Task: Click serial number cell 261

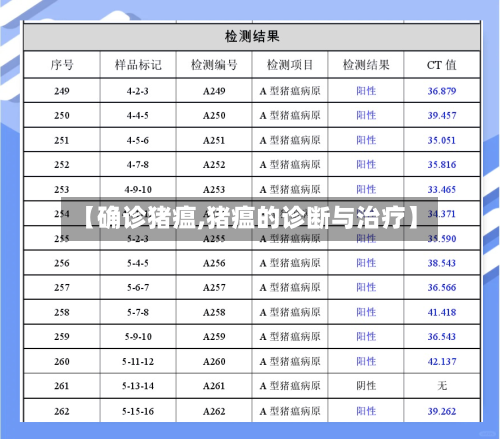Action: pos(62,386)
